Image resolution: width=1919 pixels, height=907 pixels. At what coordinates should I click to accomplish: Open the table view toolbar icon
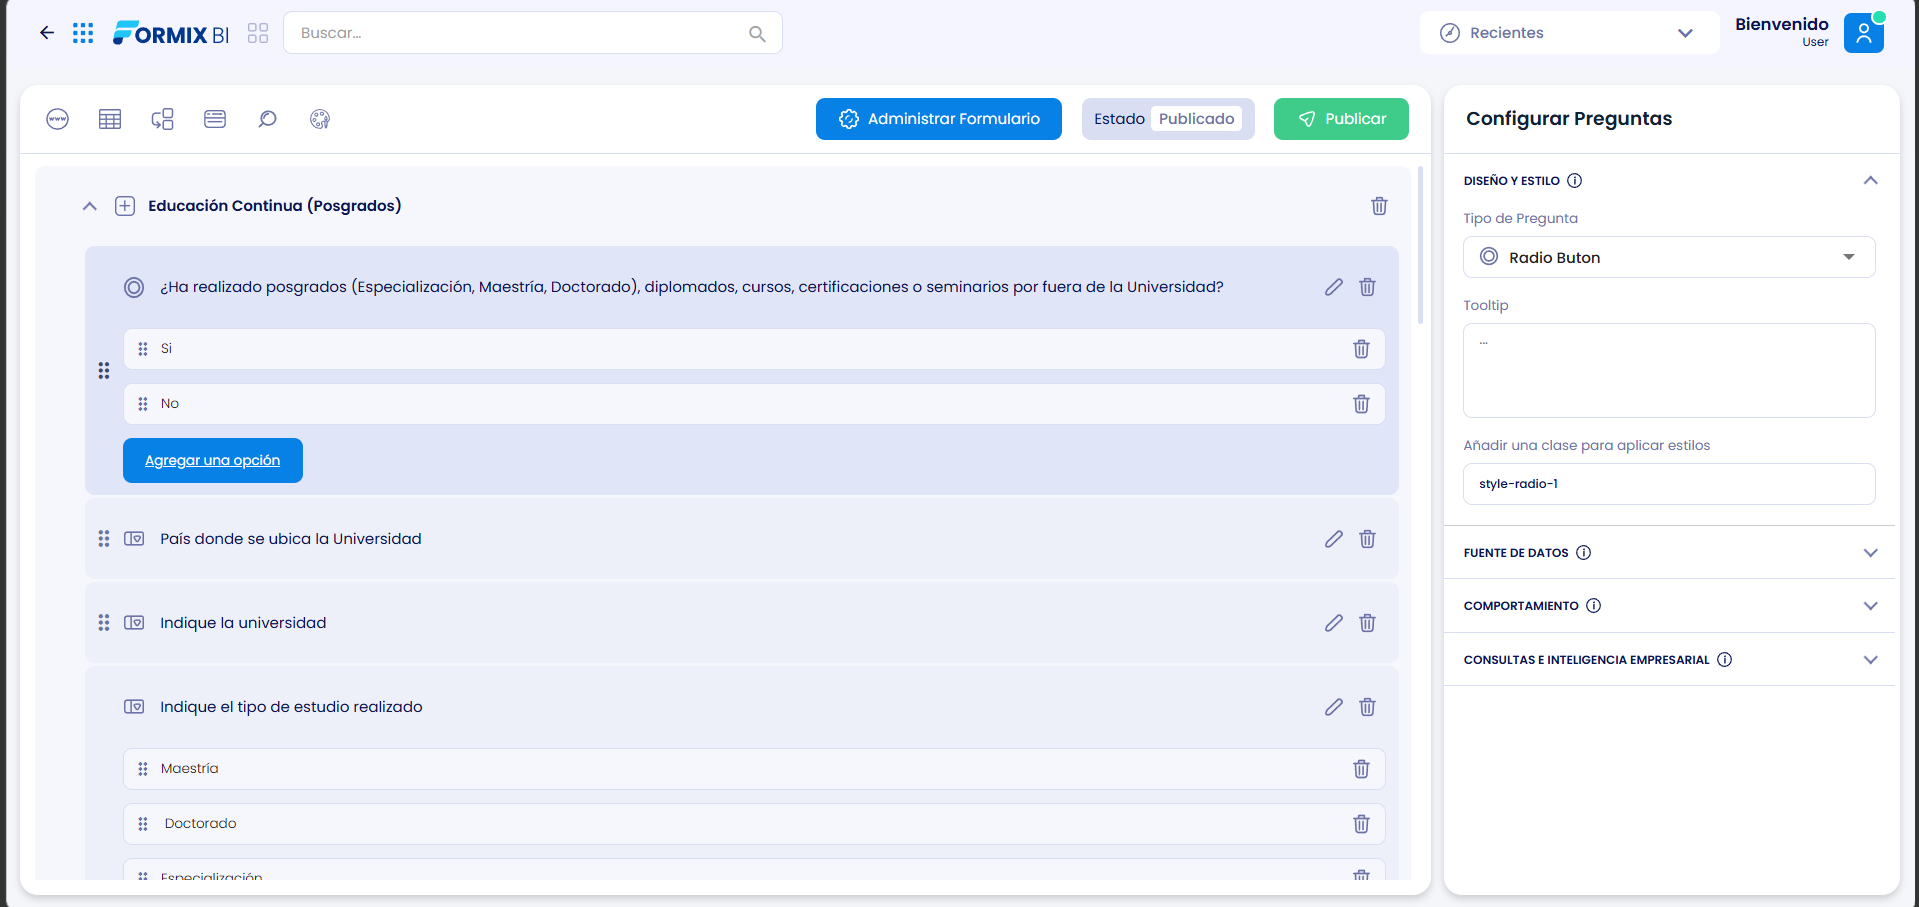110,119
